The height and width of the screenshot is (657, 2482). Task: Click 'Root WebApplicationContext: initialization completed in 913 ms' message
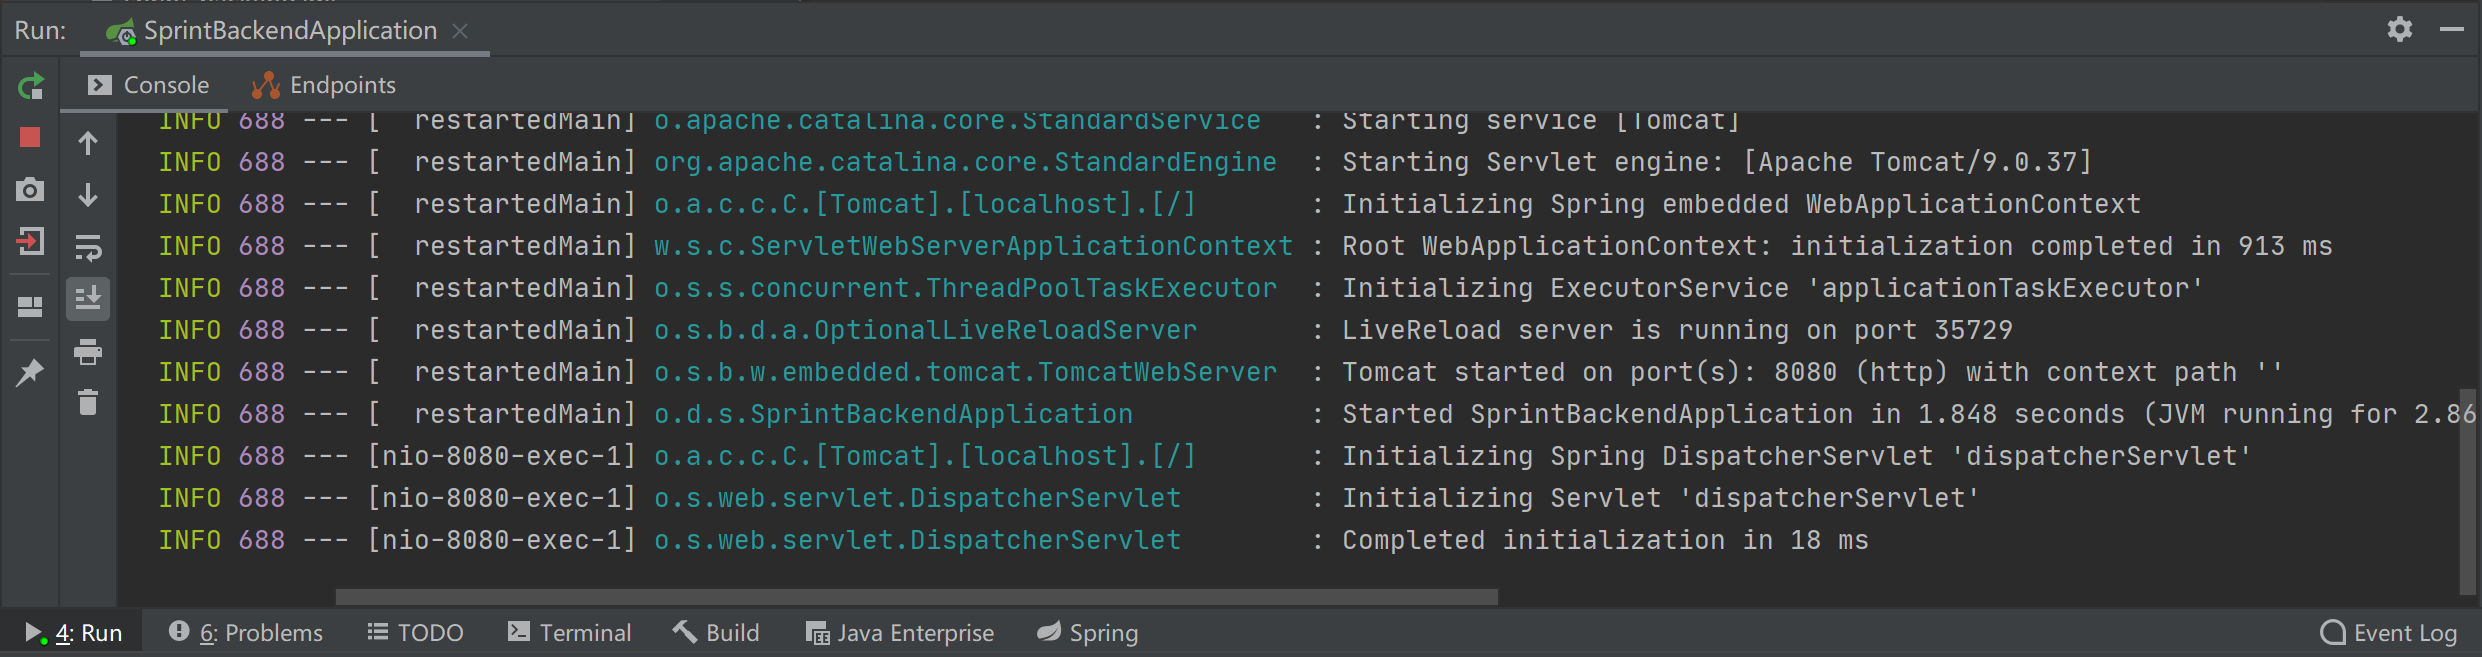[1837, 246]
